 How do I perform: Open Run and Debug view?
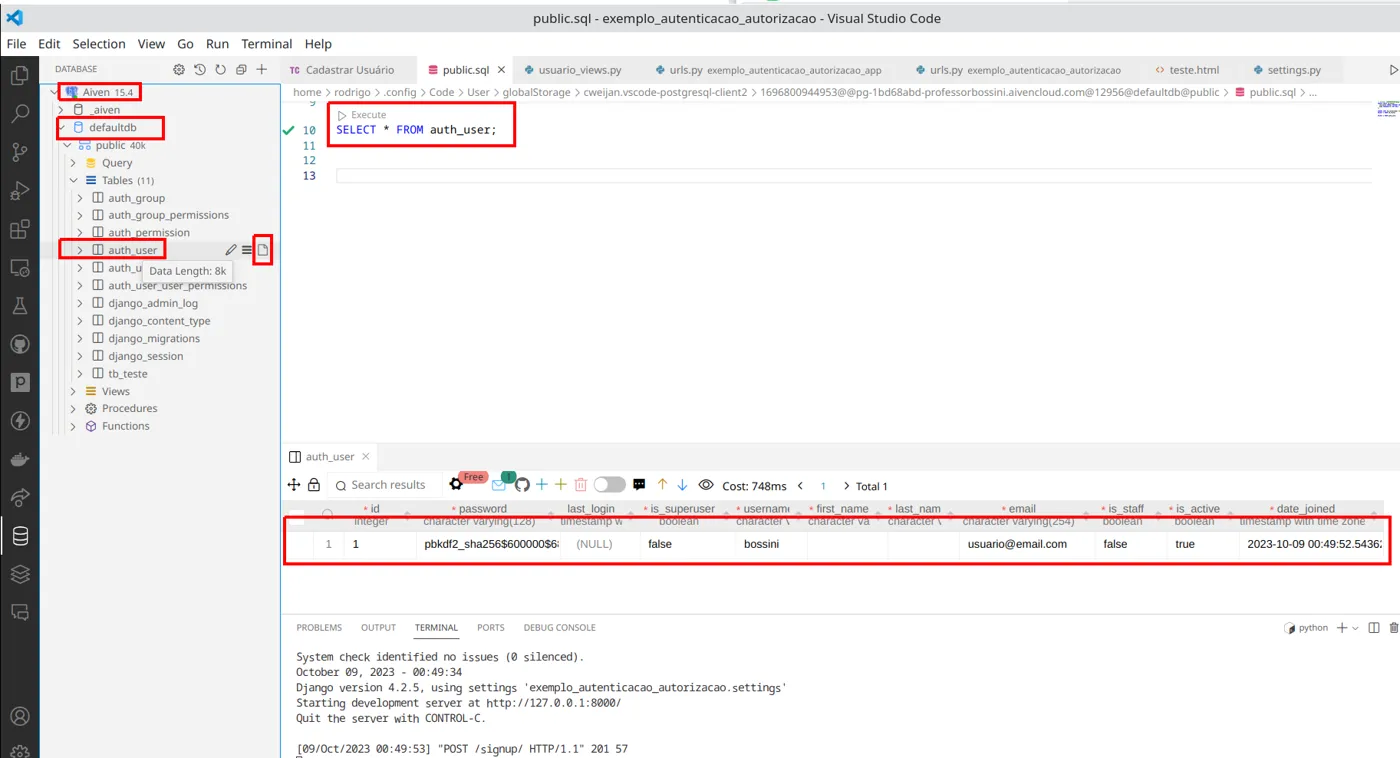pyautogui.click(x=19, y=191)
